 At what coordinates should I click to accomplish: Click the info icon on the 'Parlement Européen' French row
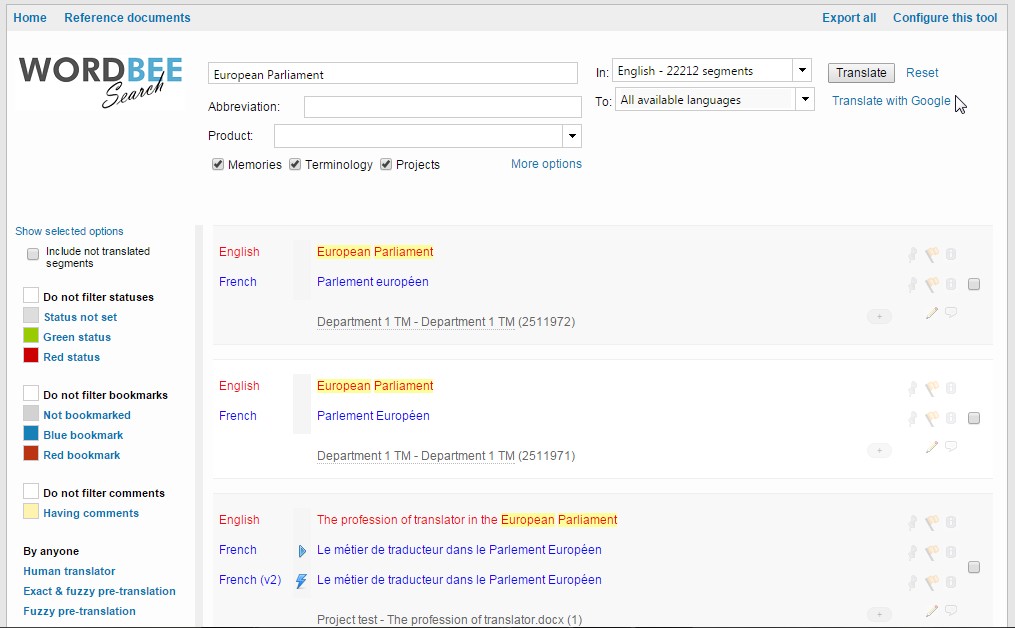tap(951, 418)
